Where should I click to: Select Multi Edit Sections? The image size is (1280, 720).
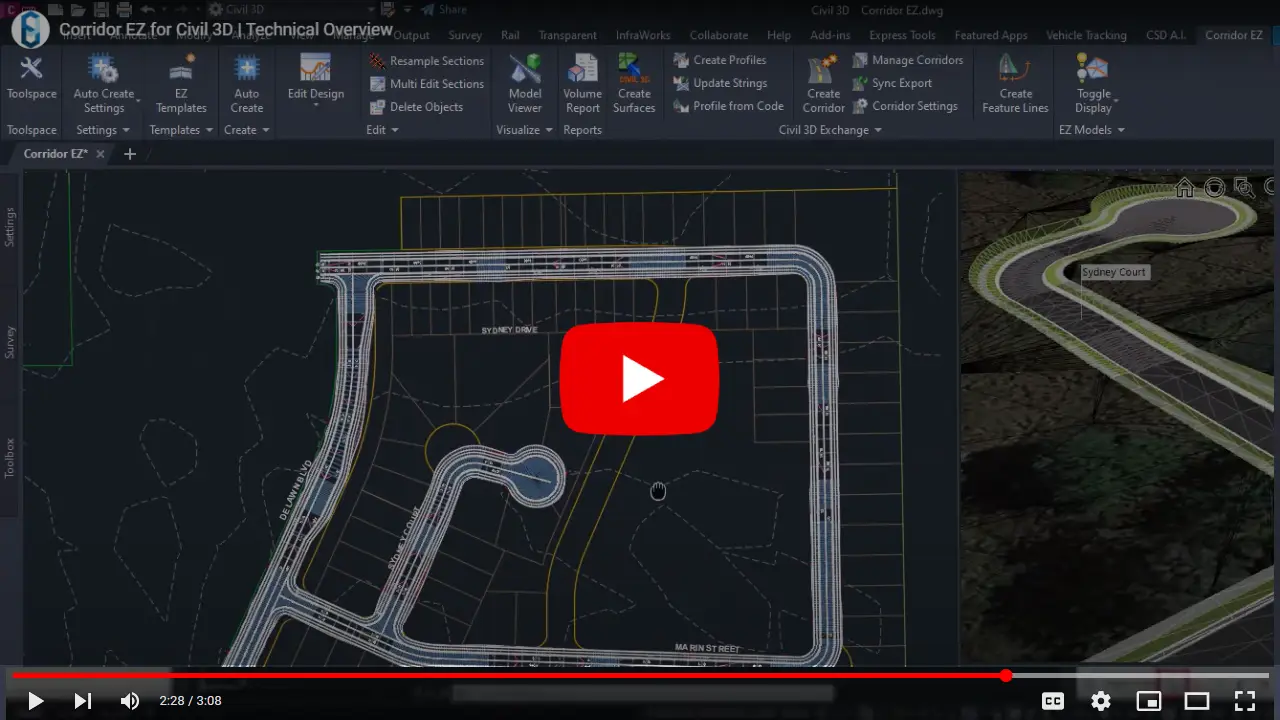click(x=426, y=84)
